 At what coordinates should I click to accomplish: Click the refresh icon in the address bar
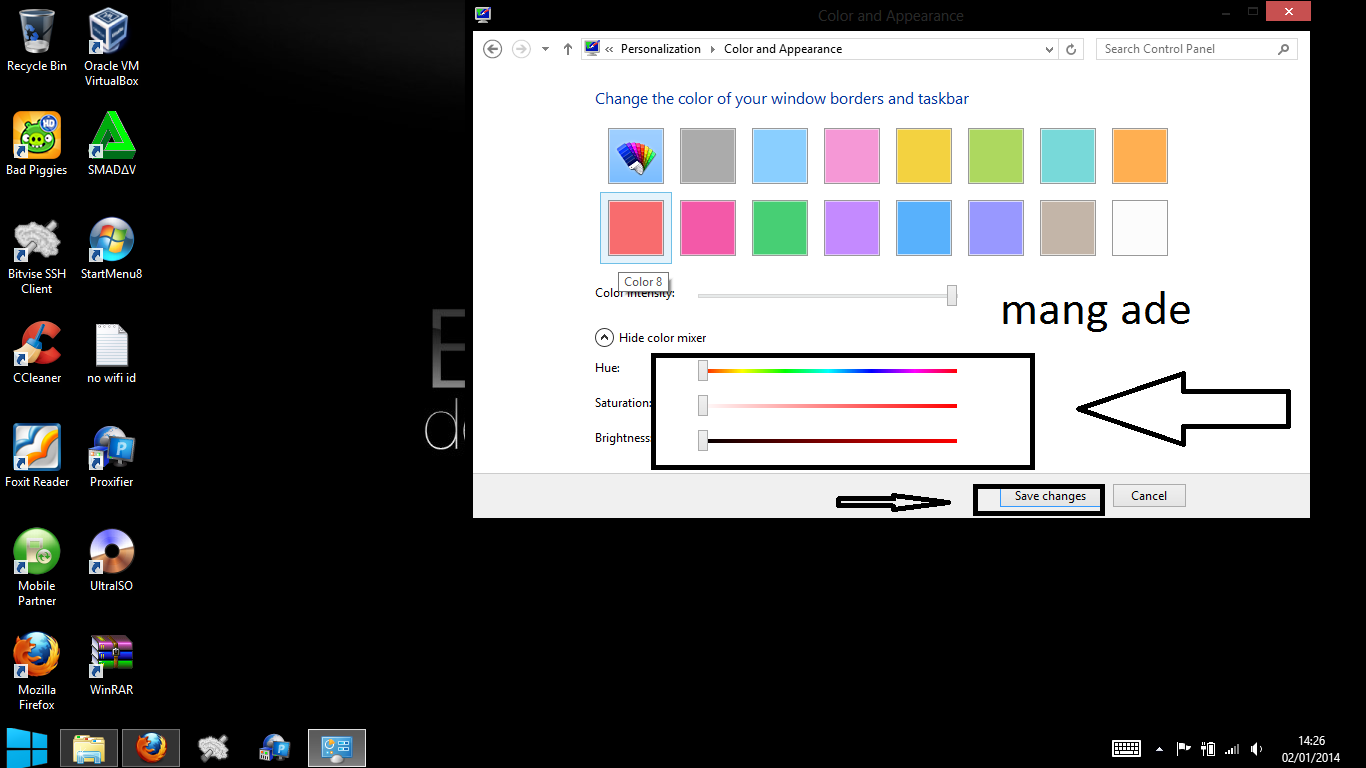pos(1071,48)
